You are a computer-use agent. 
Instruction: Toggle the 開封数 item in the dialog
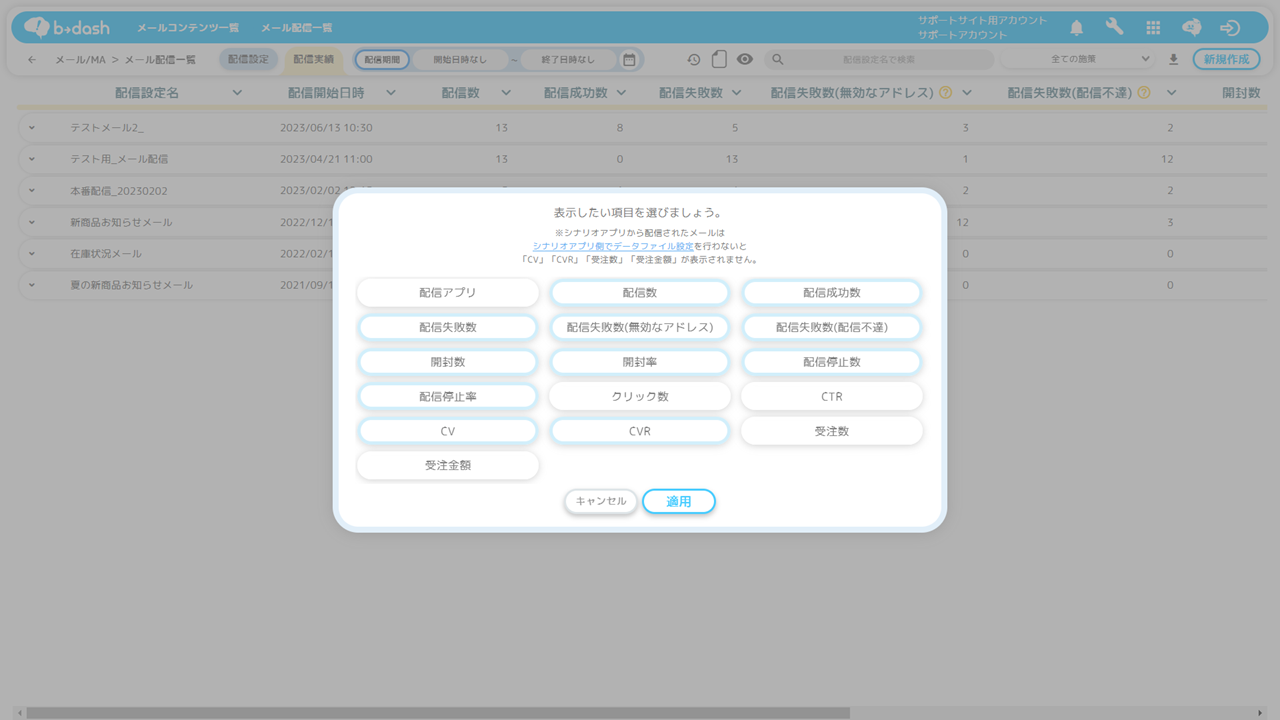click(x=448, y=362)
